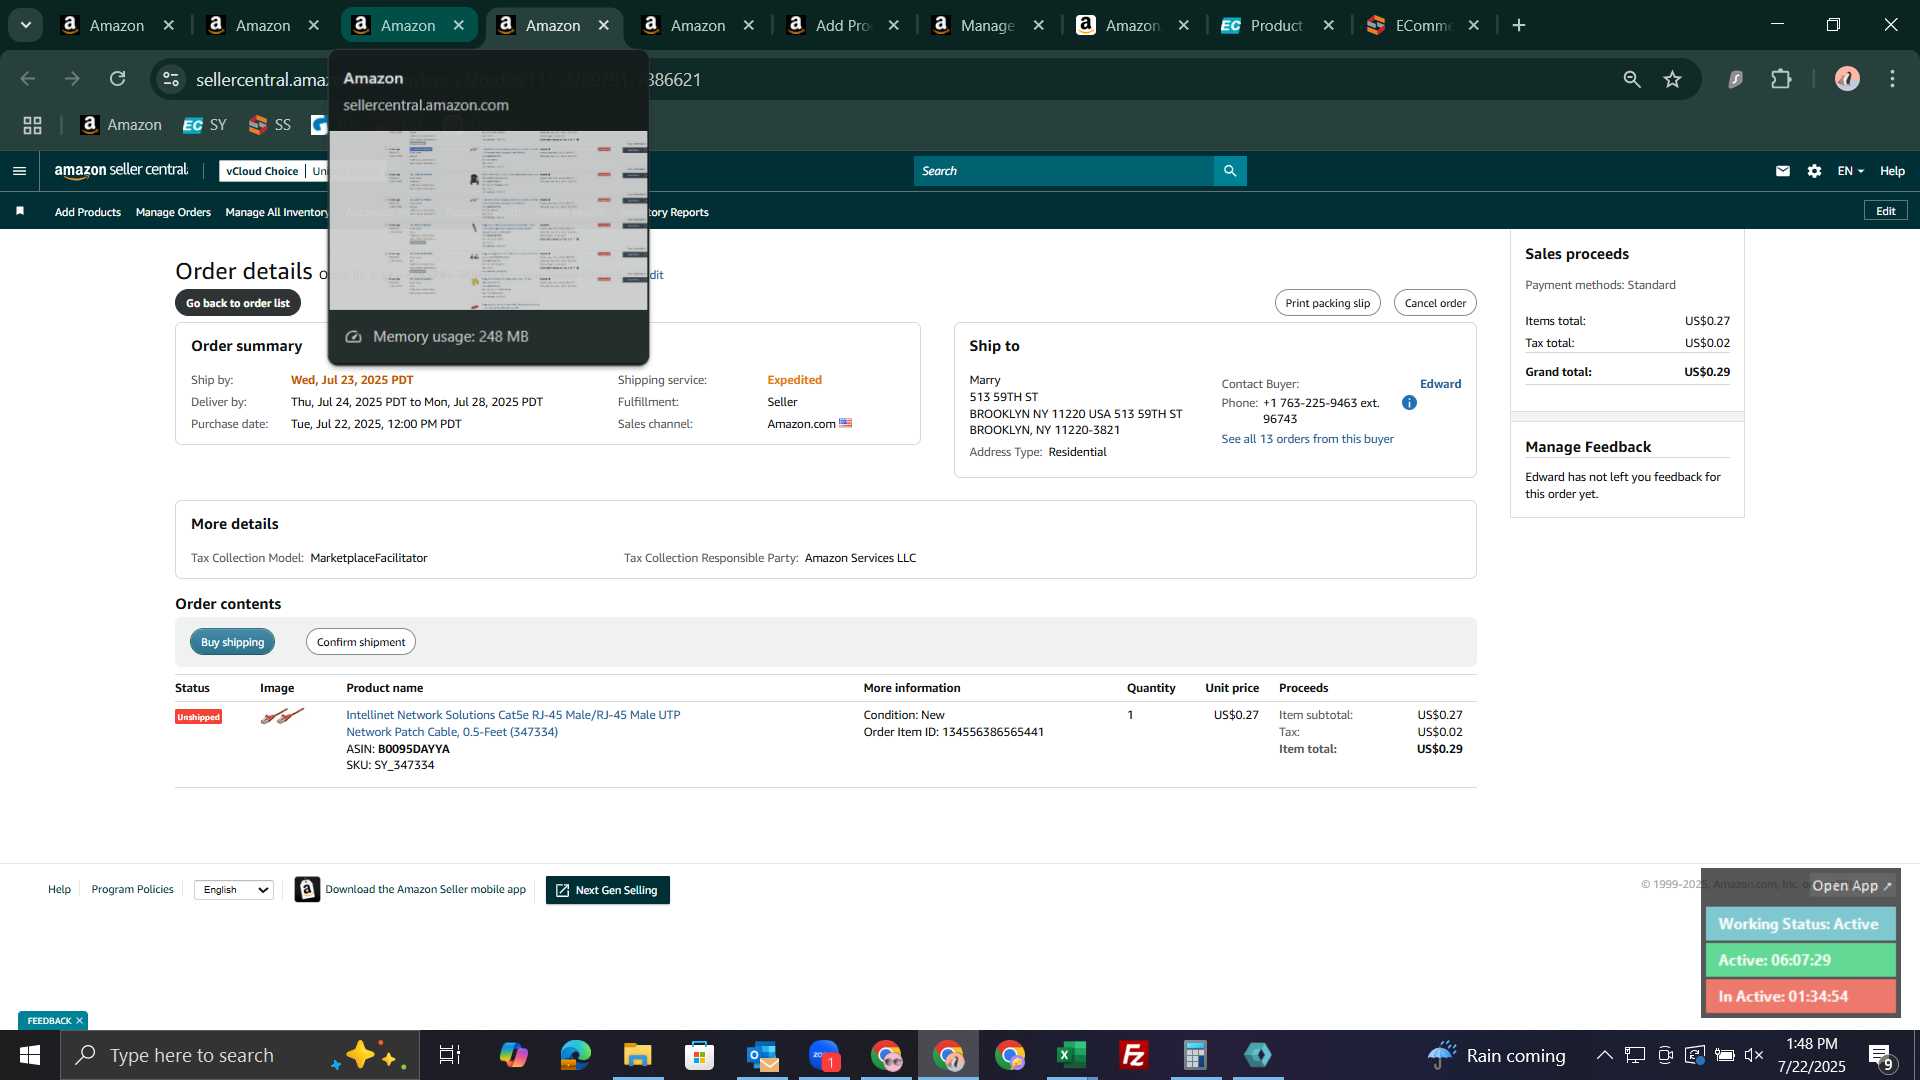1920x1080 pixels.
Task: Expand the EN language dropdown
Action: point(1850,171)
